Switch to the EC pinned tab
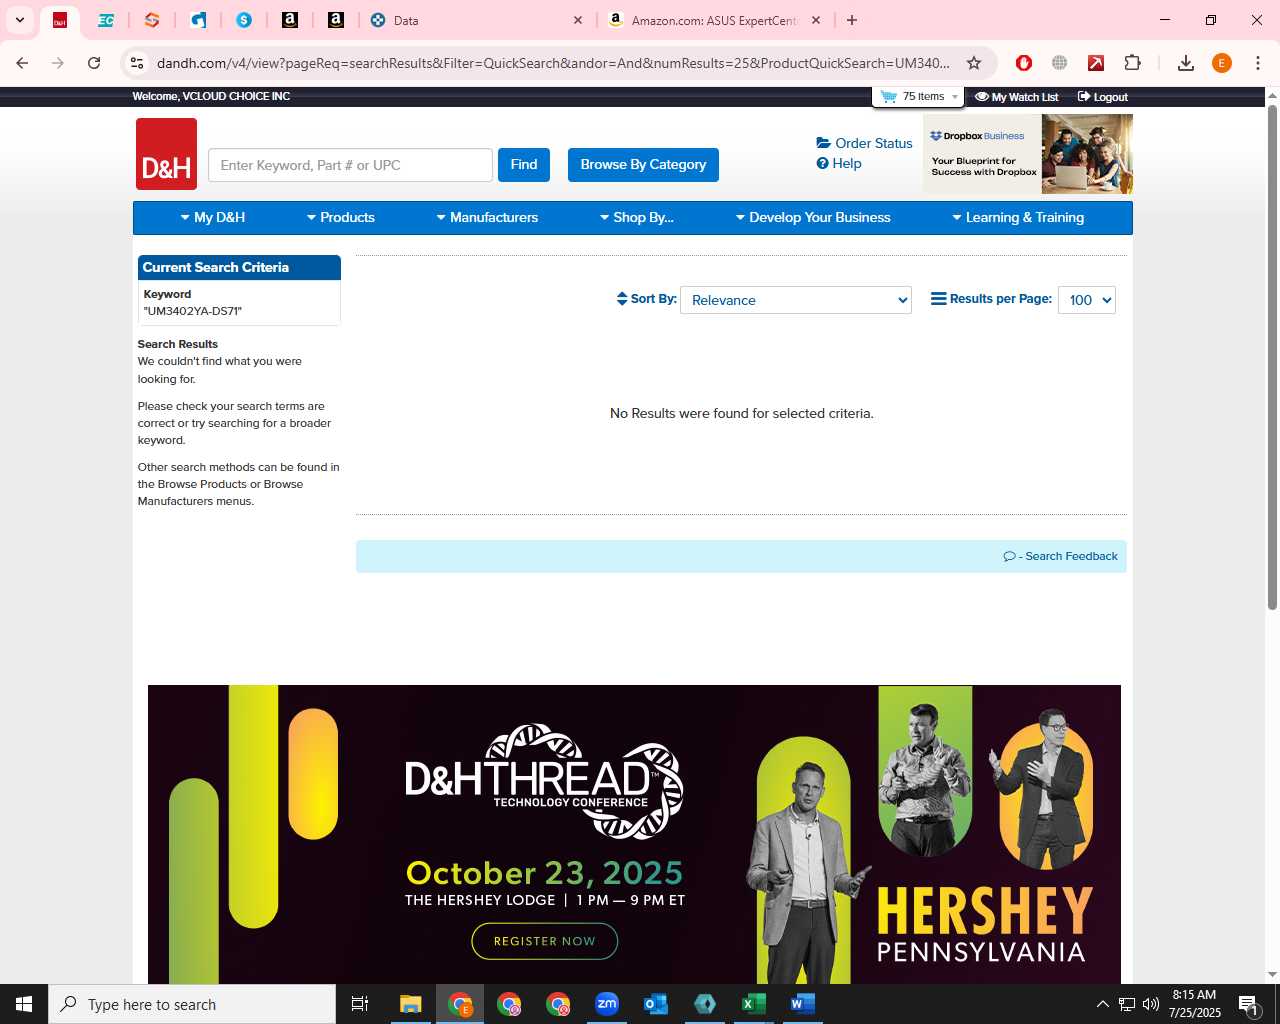The width and height of the screenshot is (1280, 1024). point(106,20)
